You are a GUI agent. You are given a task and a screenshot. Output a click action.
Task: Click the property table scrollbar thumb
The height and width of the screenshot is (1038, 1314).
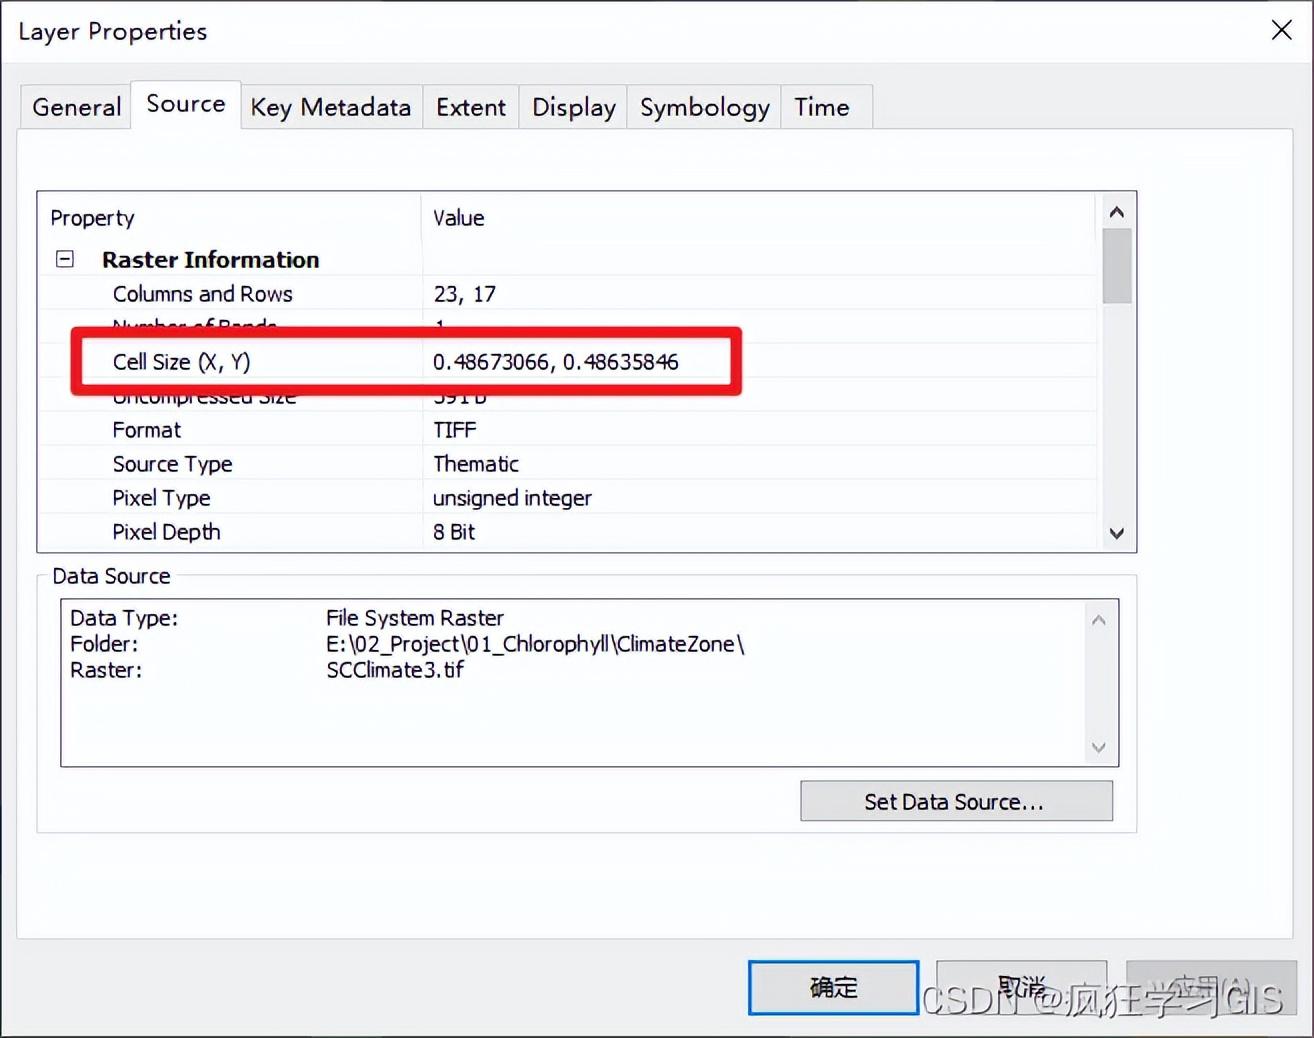tap(1117, 265)
